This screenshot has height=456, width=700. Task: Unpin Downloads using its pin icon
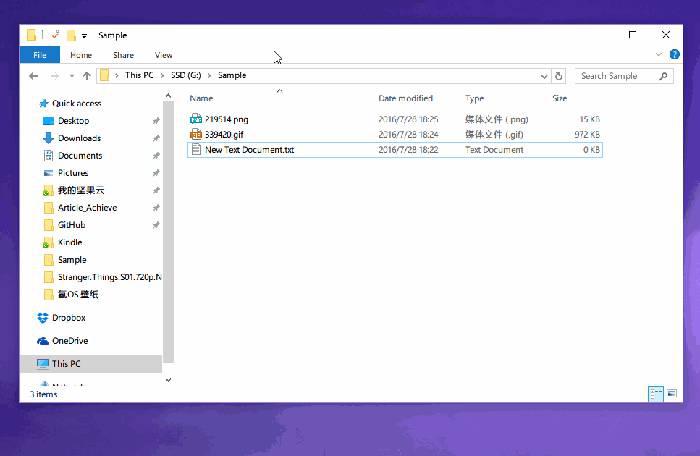pos(156,138)
